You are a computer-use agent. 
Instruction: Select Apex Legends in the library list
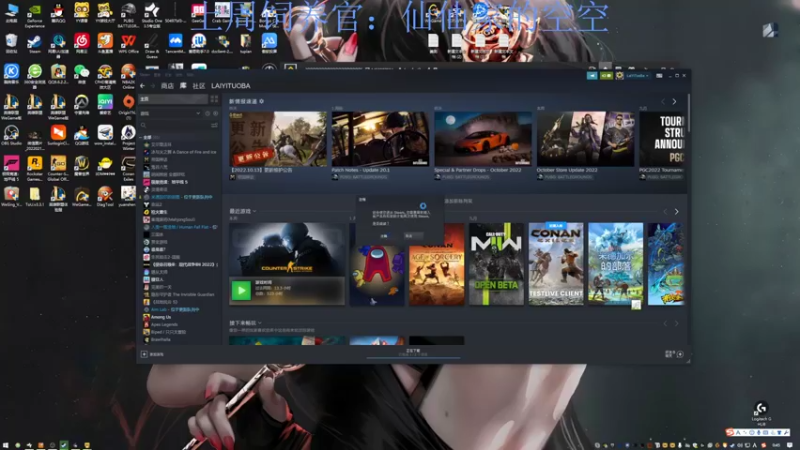tap(161, 324)
